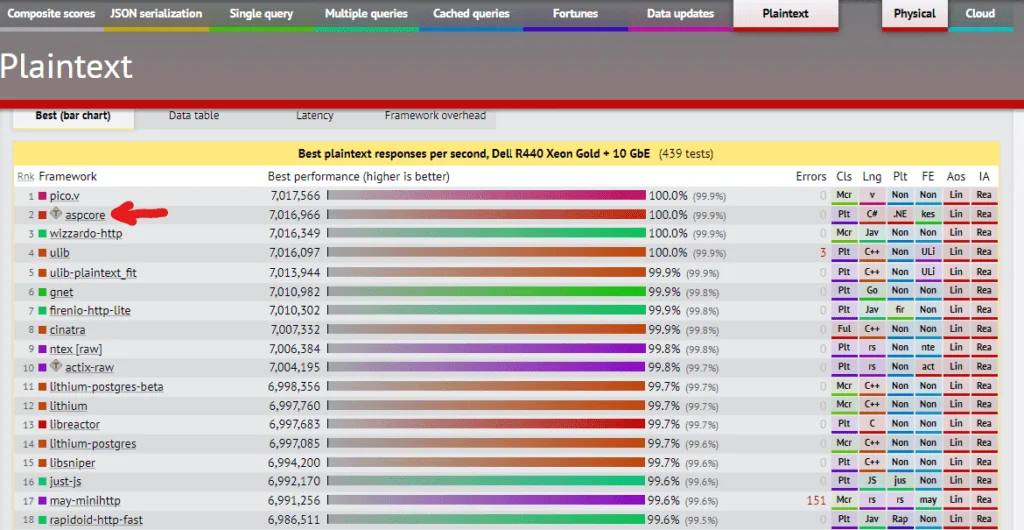Screen dimensions: 1024x530
Task: Select the Plaintext tab
Action: coord(786,14)
